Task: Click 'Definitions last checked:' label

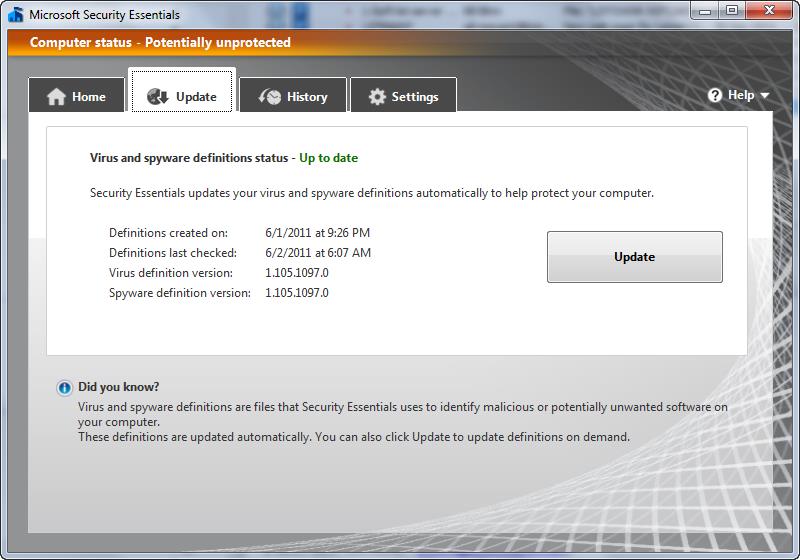Action: click(173, 253)
